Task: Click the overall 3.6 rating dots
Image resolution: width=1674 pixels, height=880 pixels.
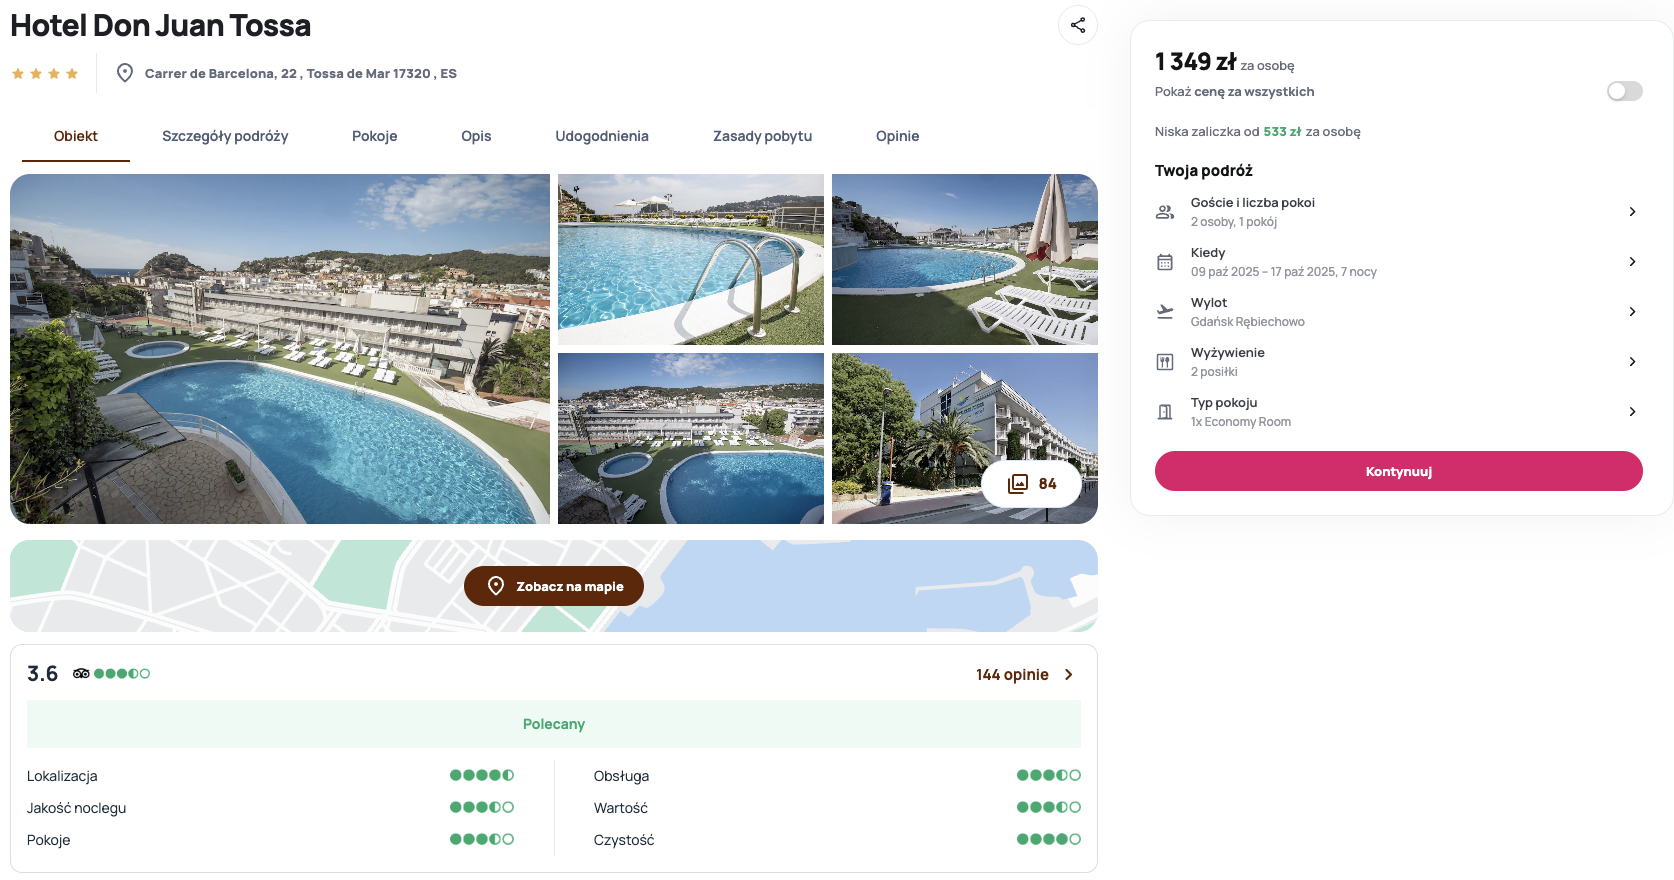Action: pyautogui.click(x=122, y=674)
